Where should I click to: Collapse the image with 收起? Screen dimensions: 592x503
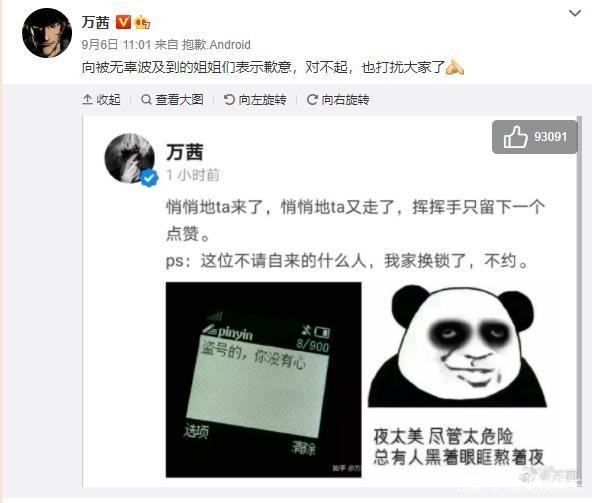tap(101, 100)
